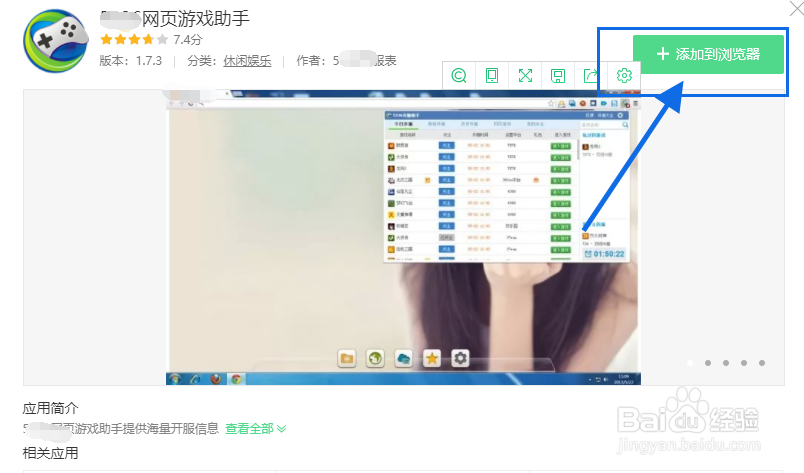Viewport: 804px width, 473px height.
Task: Click the green 添加到浏览器 button
Action: click(708, 54)
